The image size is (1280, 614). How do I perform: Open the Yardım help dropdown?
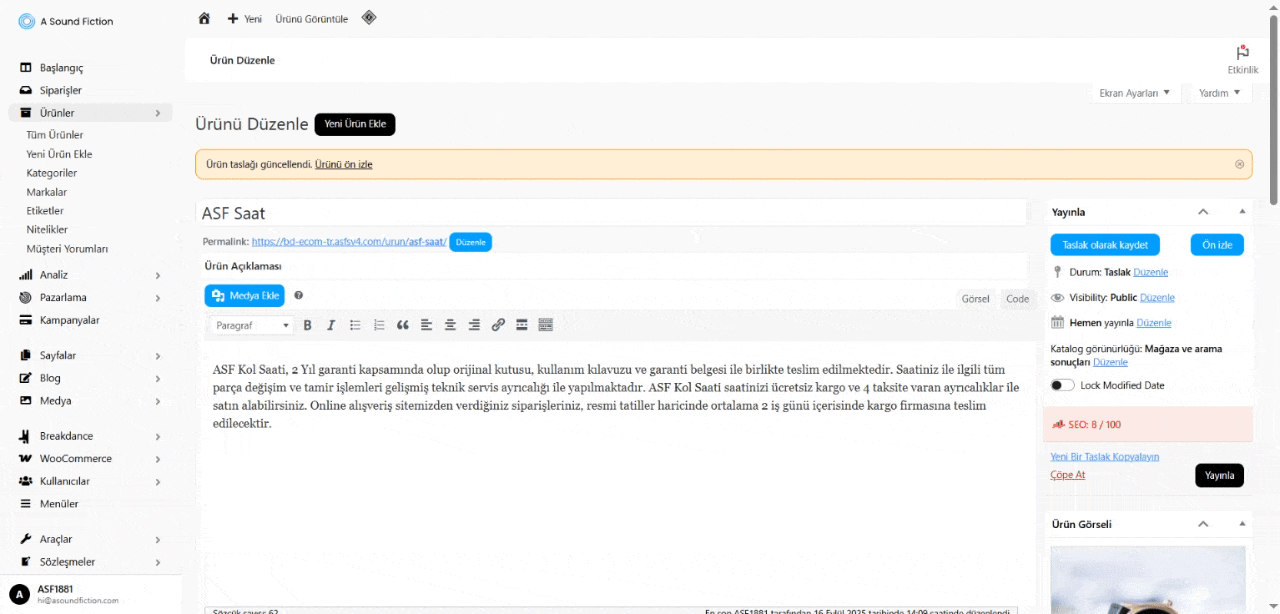coord(1218,93)
